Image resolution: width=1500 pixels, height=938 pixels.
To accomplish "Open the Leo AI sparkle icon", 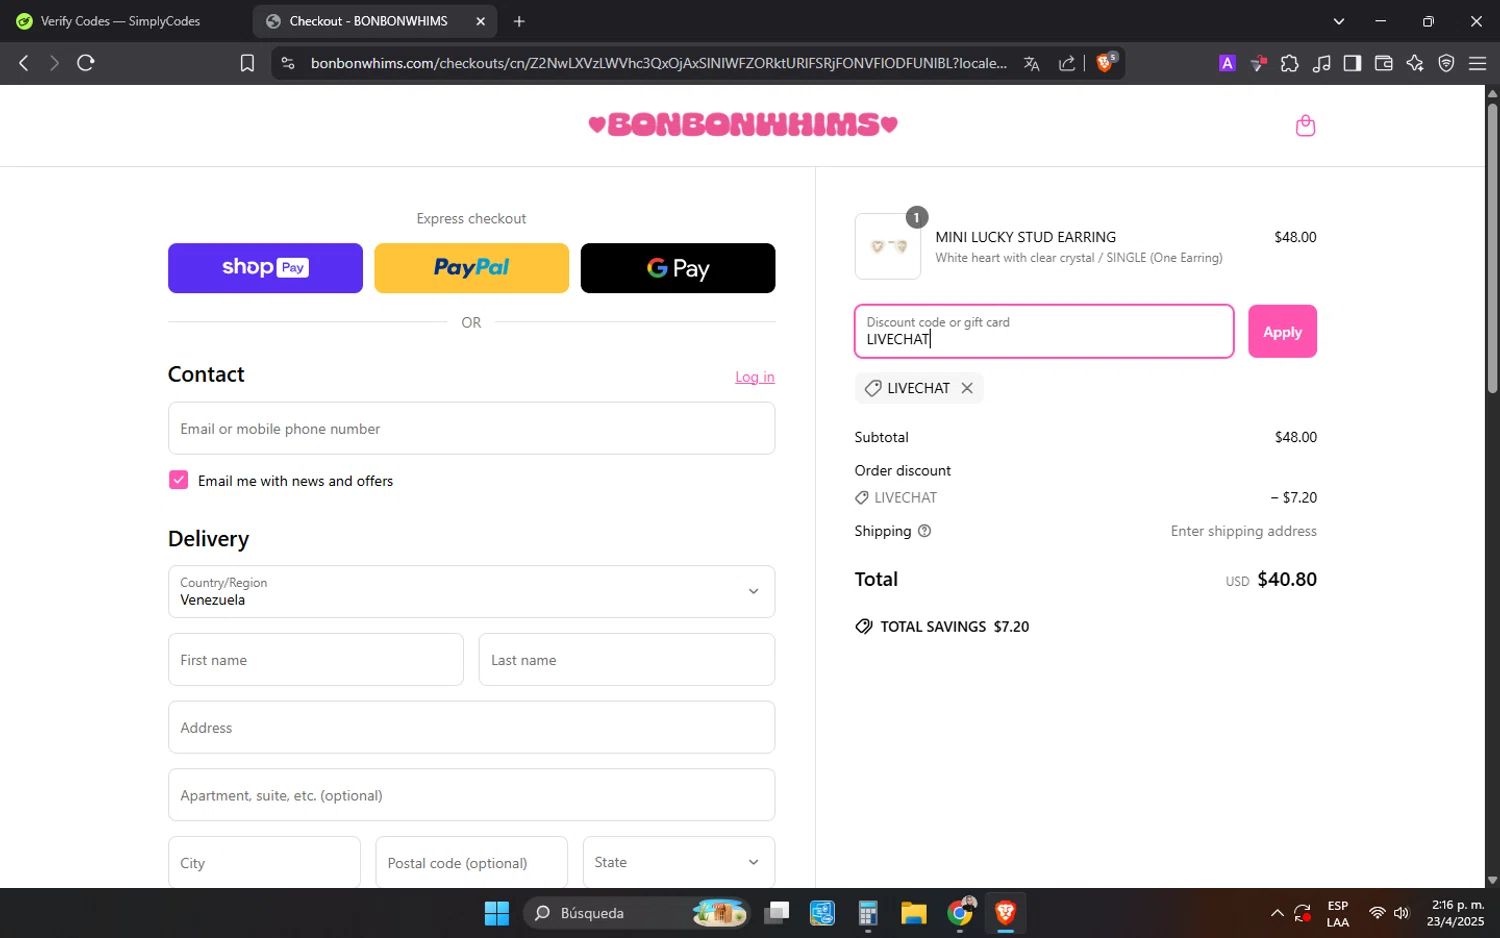I will click(x=1415, y=63).
